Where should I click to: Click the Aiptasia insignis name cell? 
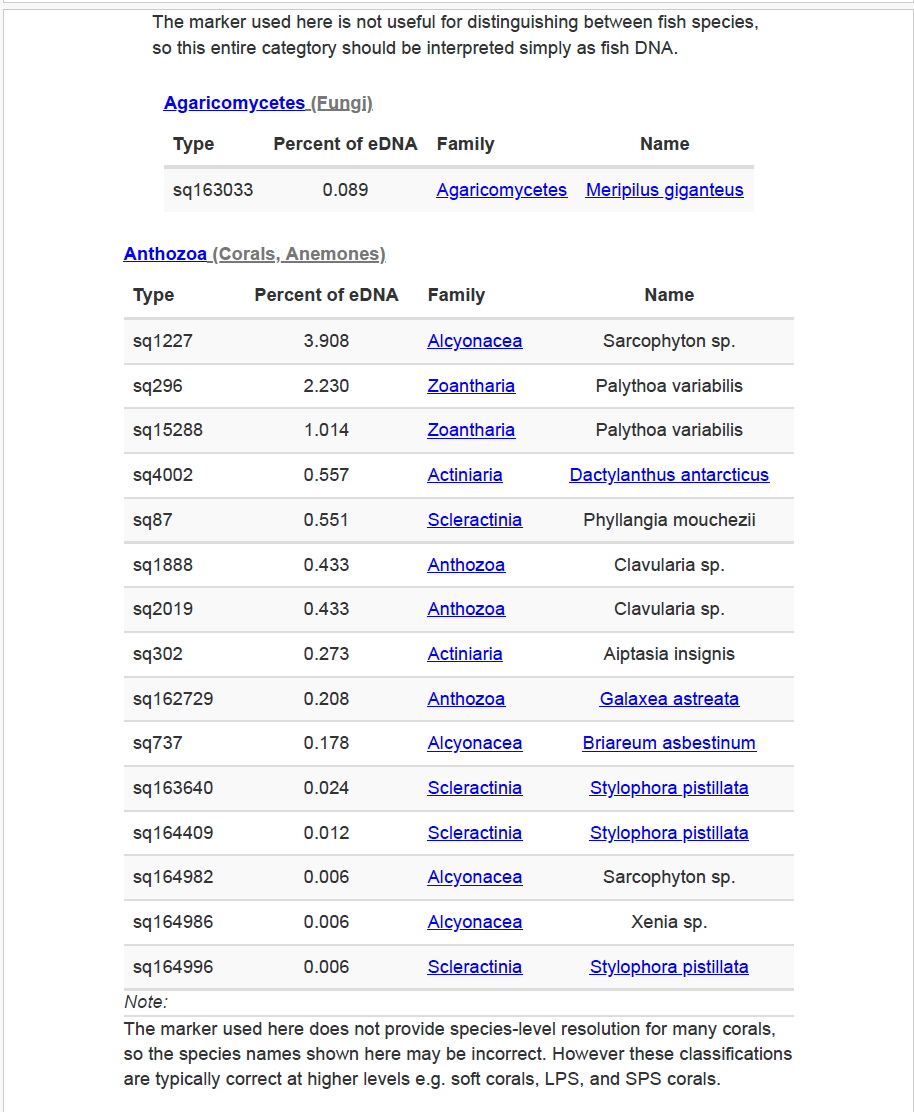point(669,654)
